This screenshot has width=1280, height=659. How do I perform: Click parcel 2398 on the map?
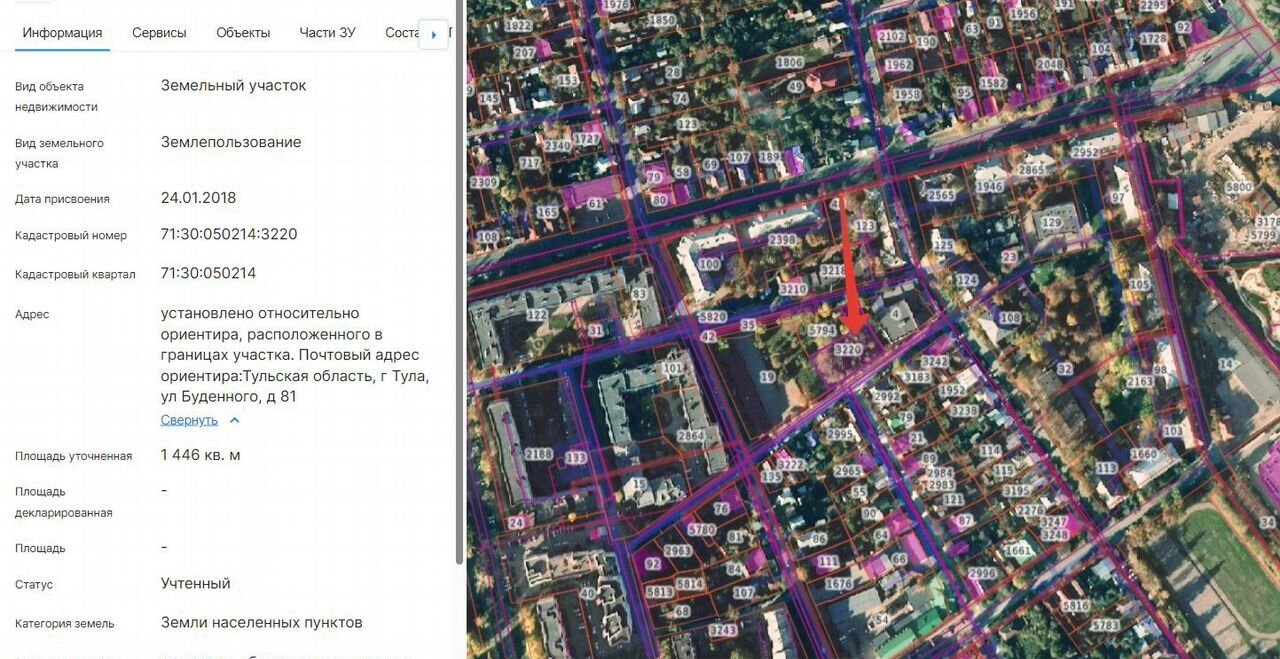[x=783, y=240]
